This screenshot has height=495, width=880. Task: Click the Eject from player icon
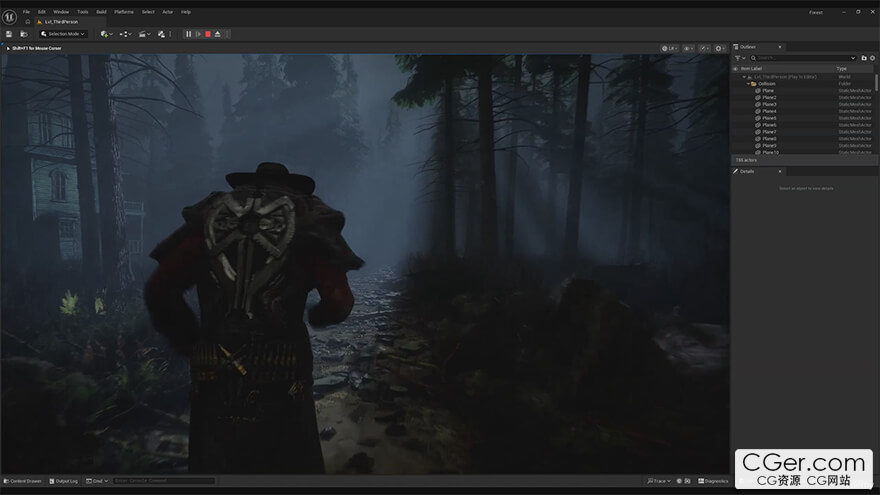pyautogui.click(x=218, y=34)
